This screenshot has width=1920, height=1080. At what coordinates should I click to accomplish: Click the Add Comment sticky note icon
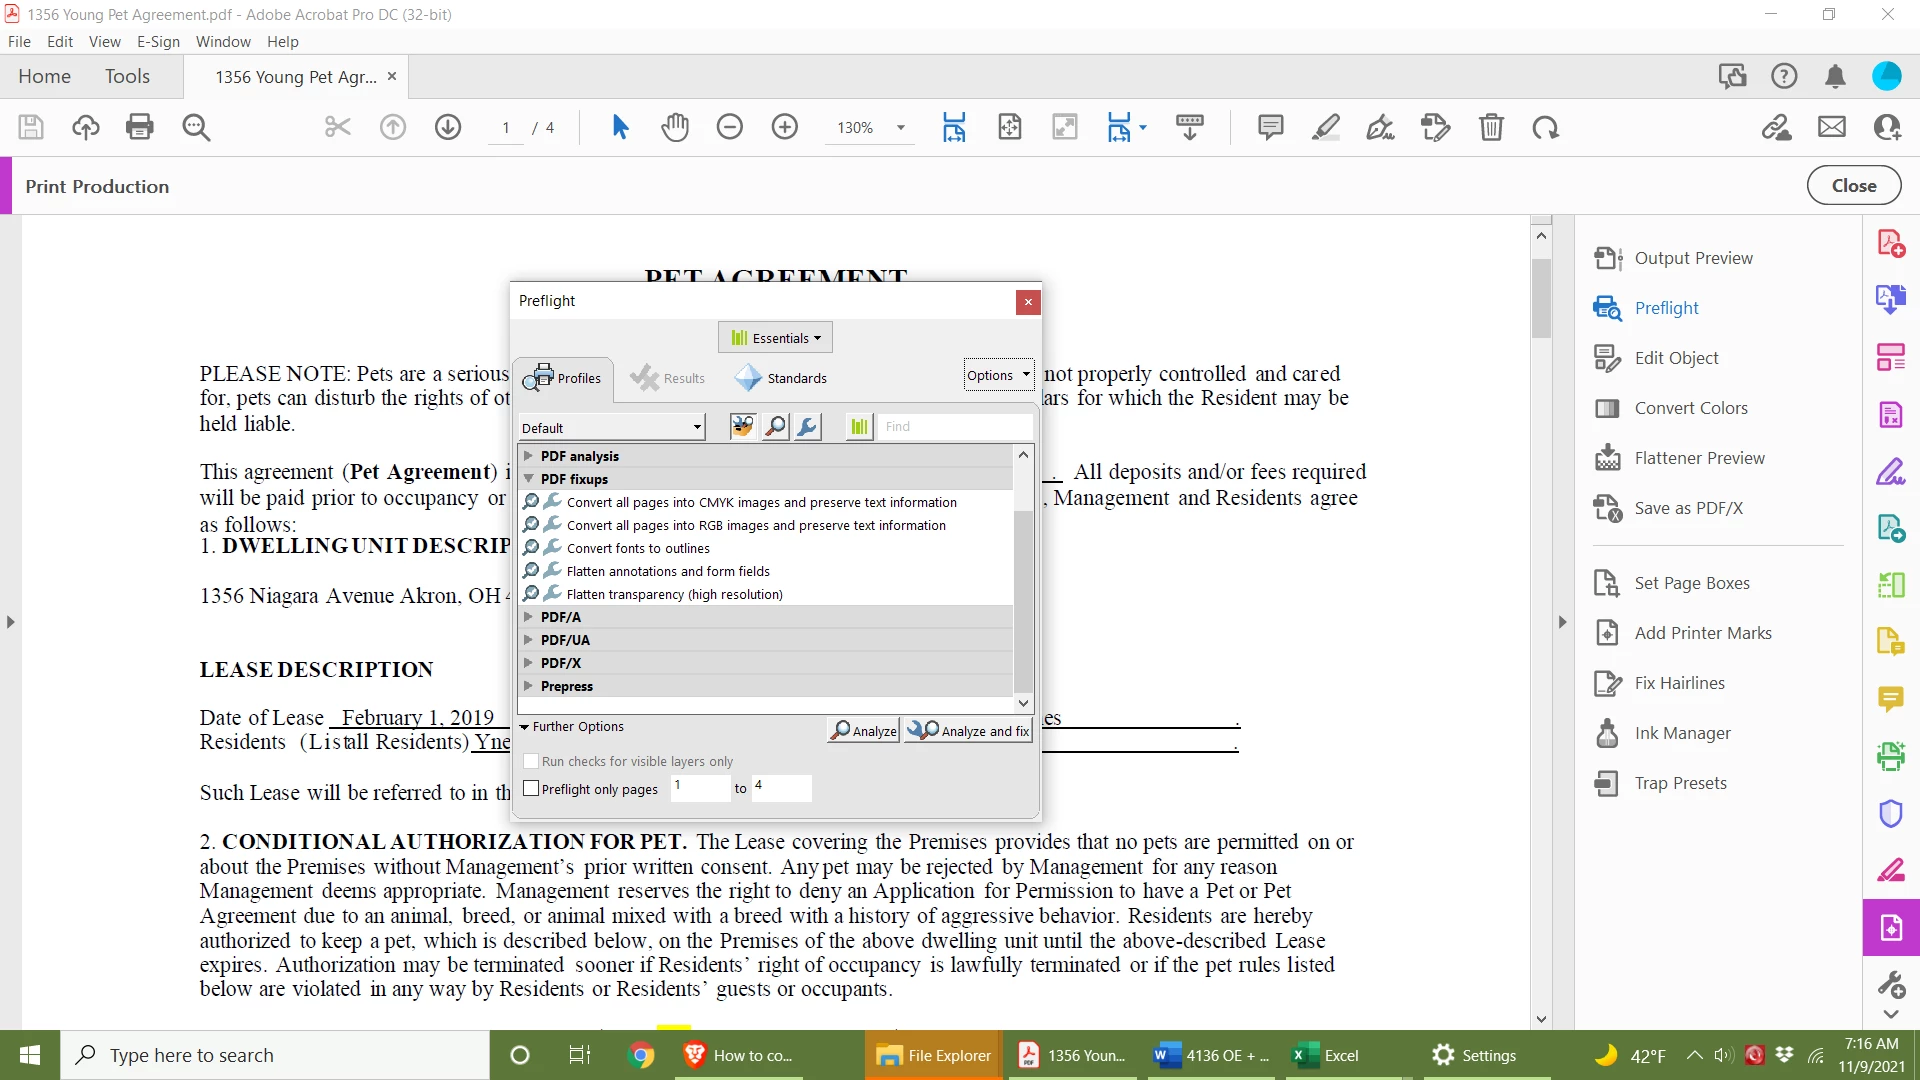coord(1270,127)
